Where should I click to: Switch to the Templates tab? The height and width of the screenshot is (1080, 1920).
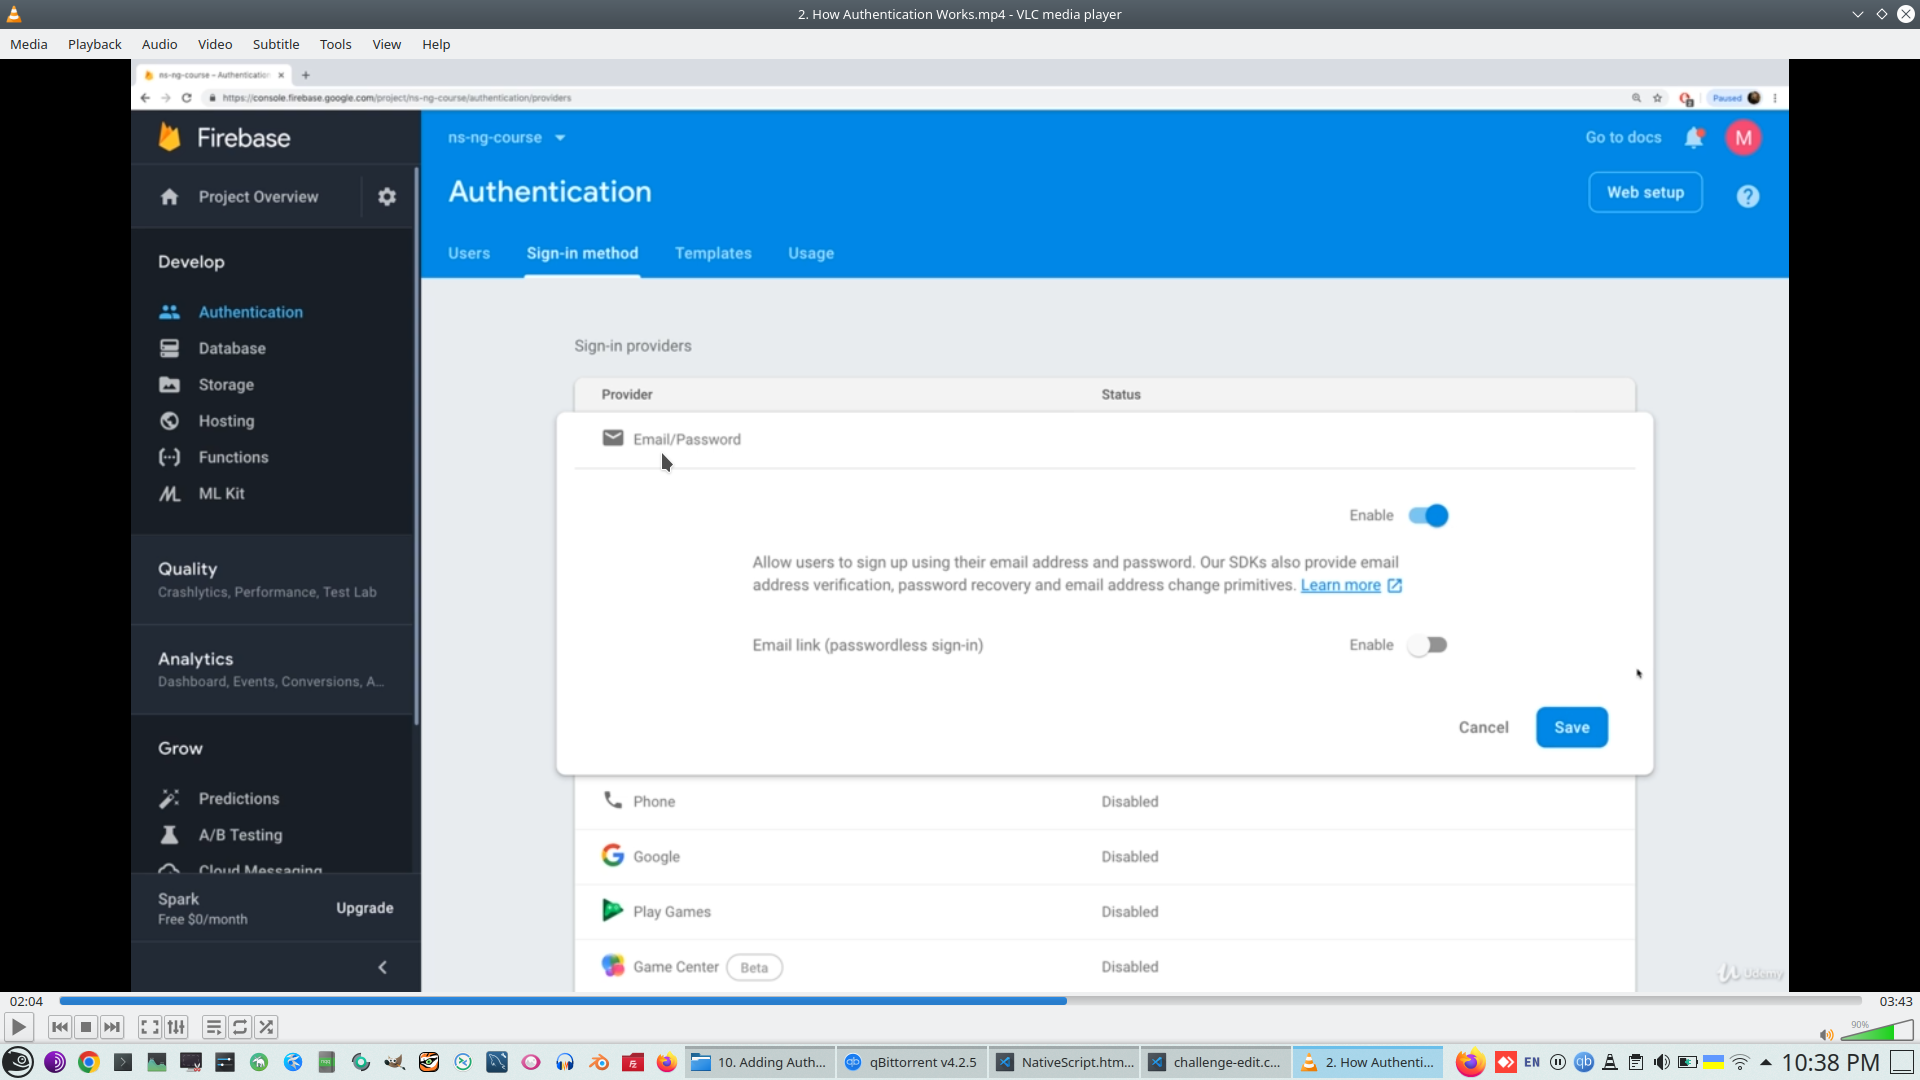point(713,253)
